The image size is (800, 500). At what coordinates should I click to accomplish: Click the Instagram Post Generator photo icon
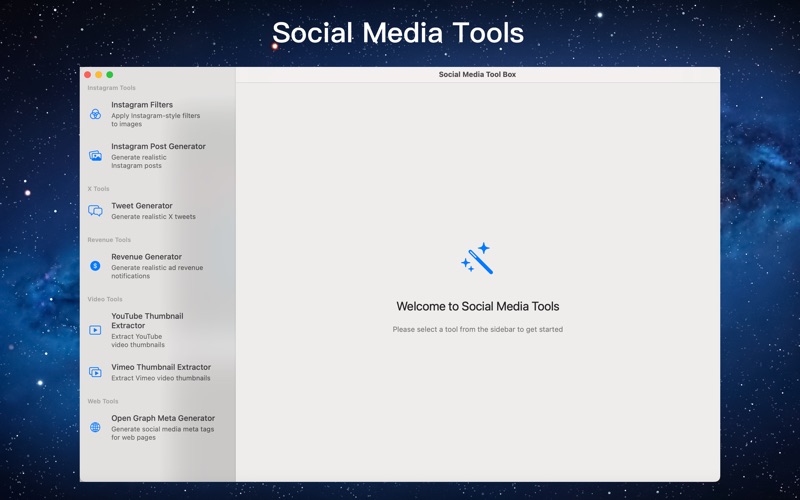click(x=95, y=156)
